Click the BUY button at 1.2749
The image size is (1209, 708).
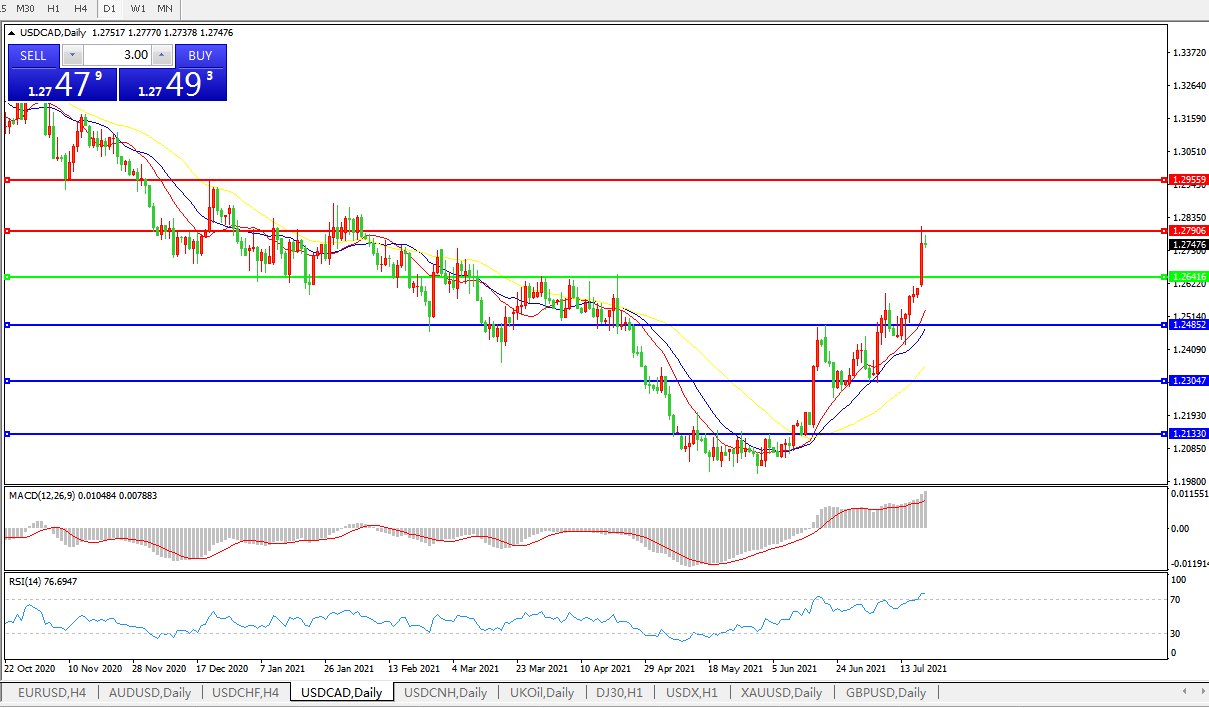pos(200,56)
